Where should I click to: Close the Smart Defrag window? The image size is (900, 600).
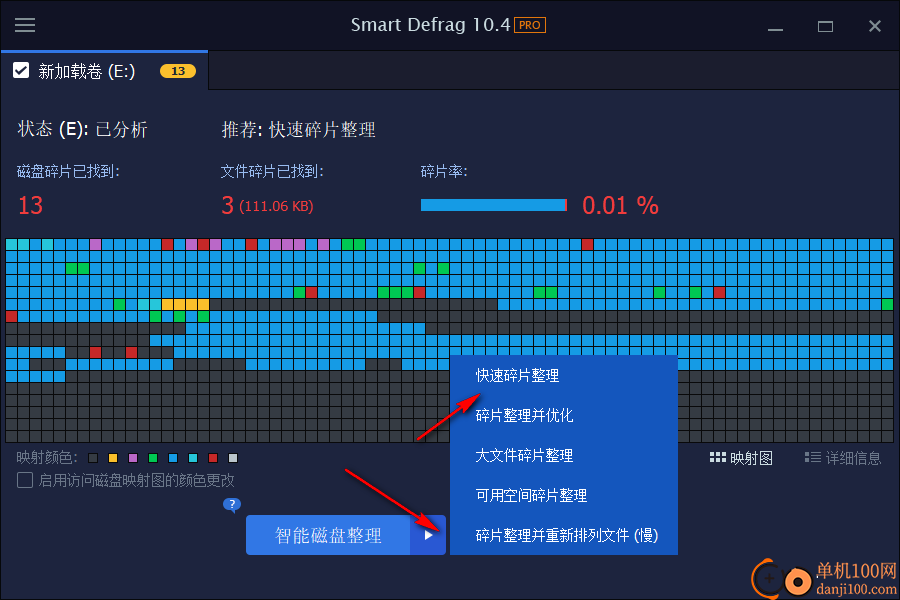coord(875,26)
